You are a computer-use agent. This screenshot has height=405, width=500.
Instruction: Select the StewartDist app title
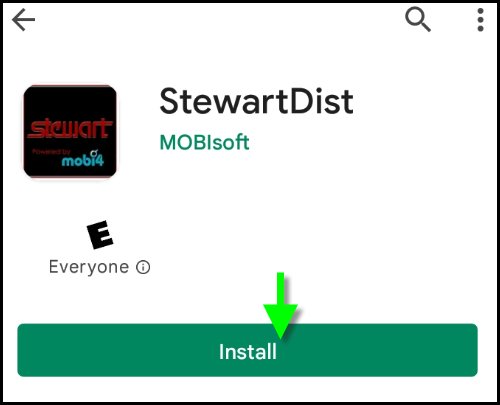[x=256, y=101]
